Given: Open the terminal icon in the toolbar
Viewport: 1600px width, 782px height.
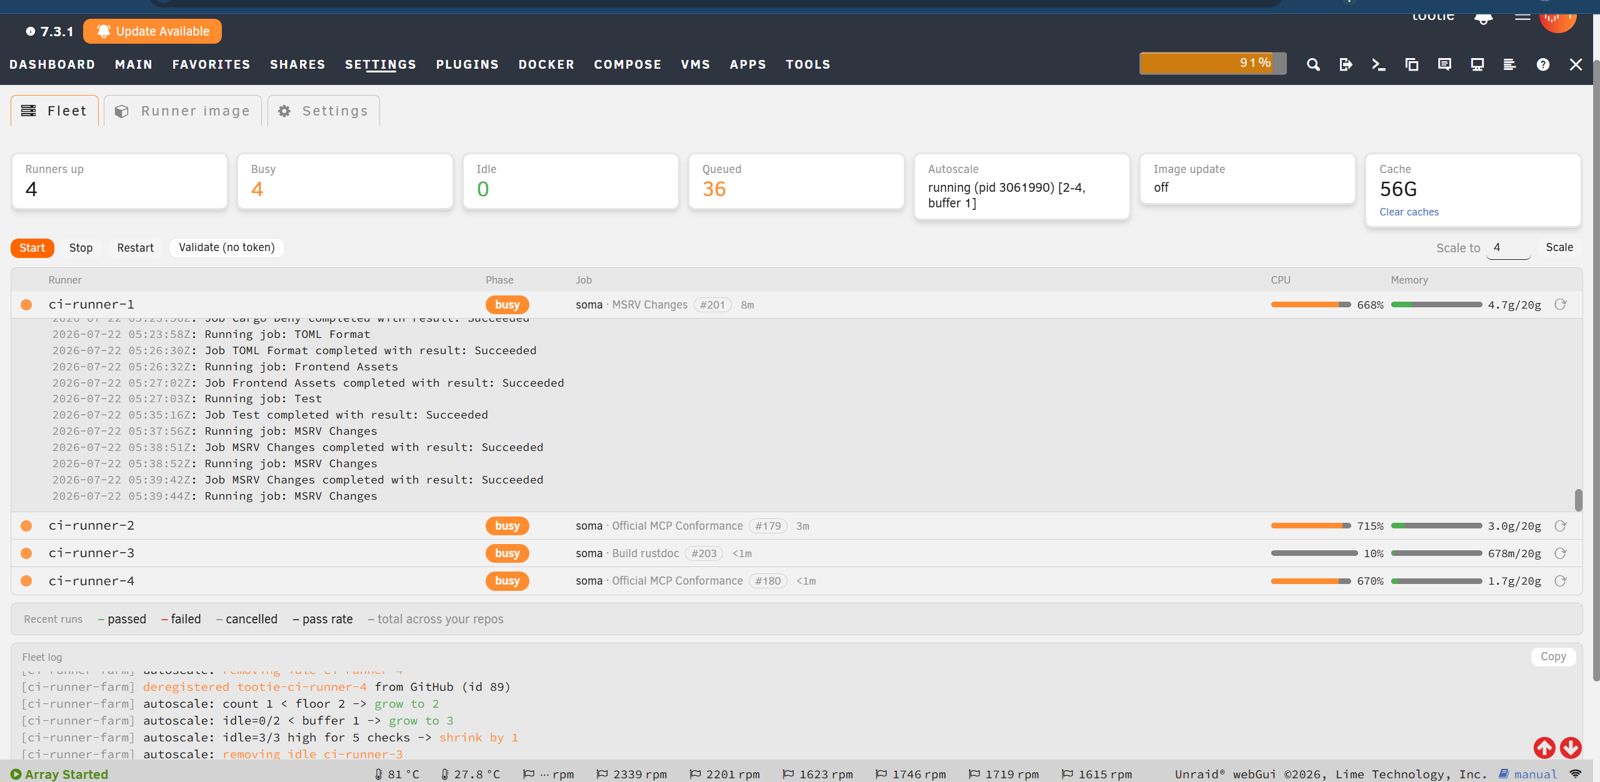Looking at the screenshot, I should 1379,65.
